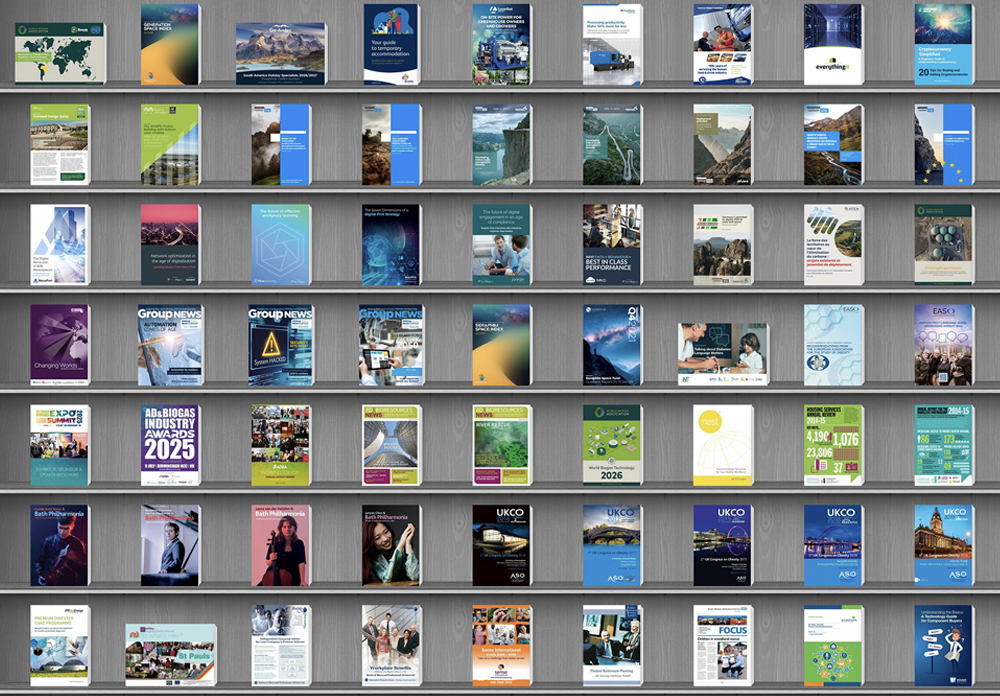
Task: Open Group News 'Automation Comes of Age' issue
Action: click(x=170, y=345)
